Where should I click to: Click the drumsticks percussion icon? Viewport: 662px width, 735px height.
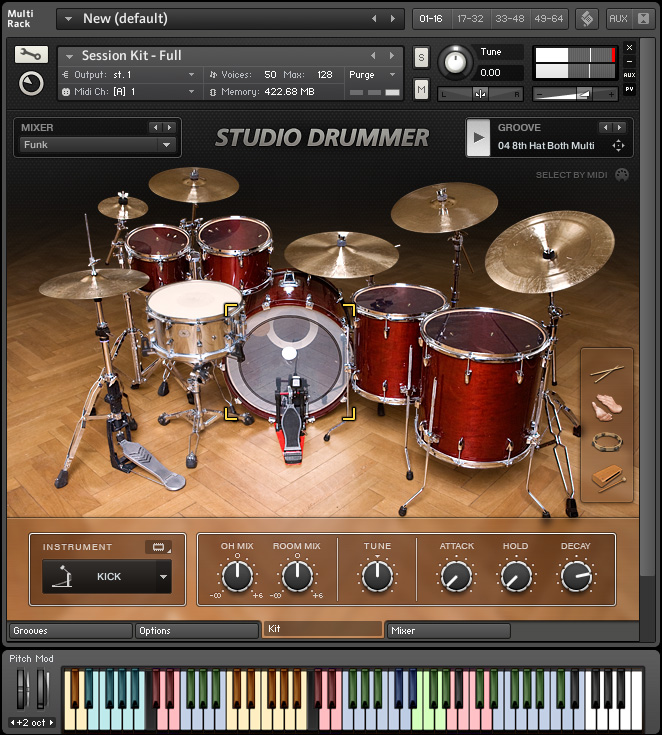point(607,372)
